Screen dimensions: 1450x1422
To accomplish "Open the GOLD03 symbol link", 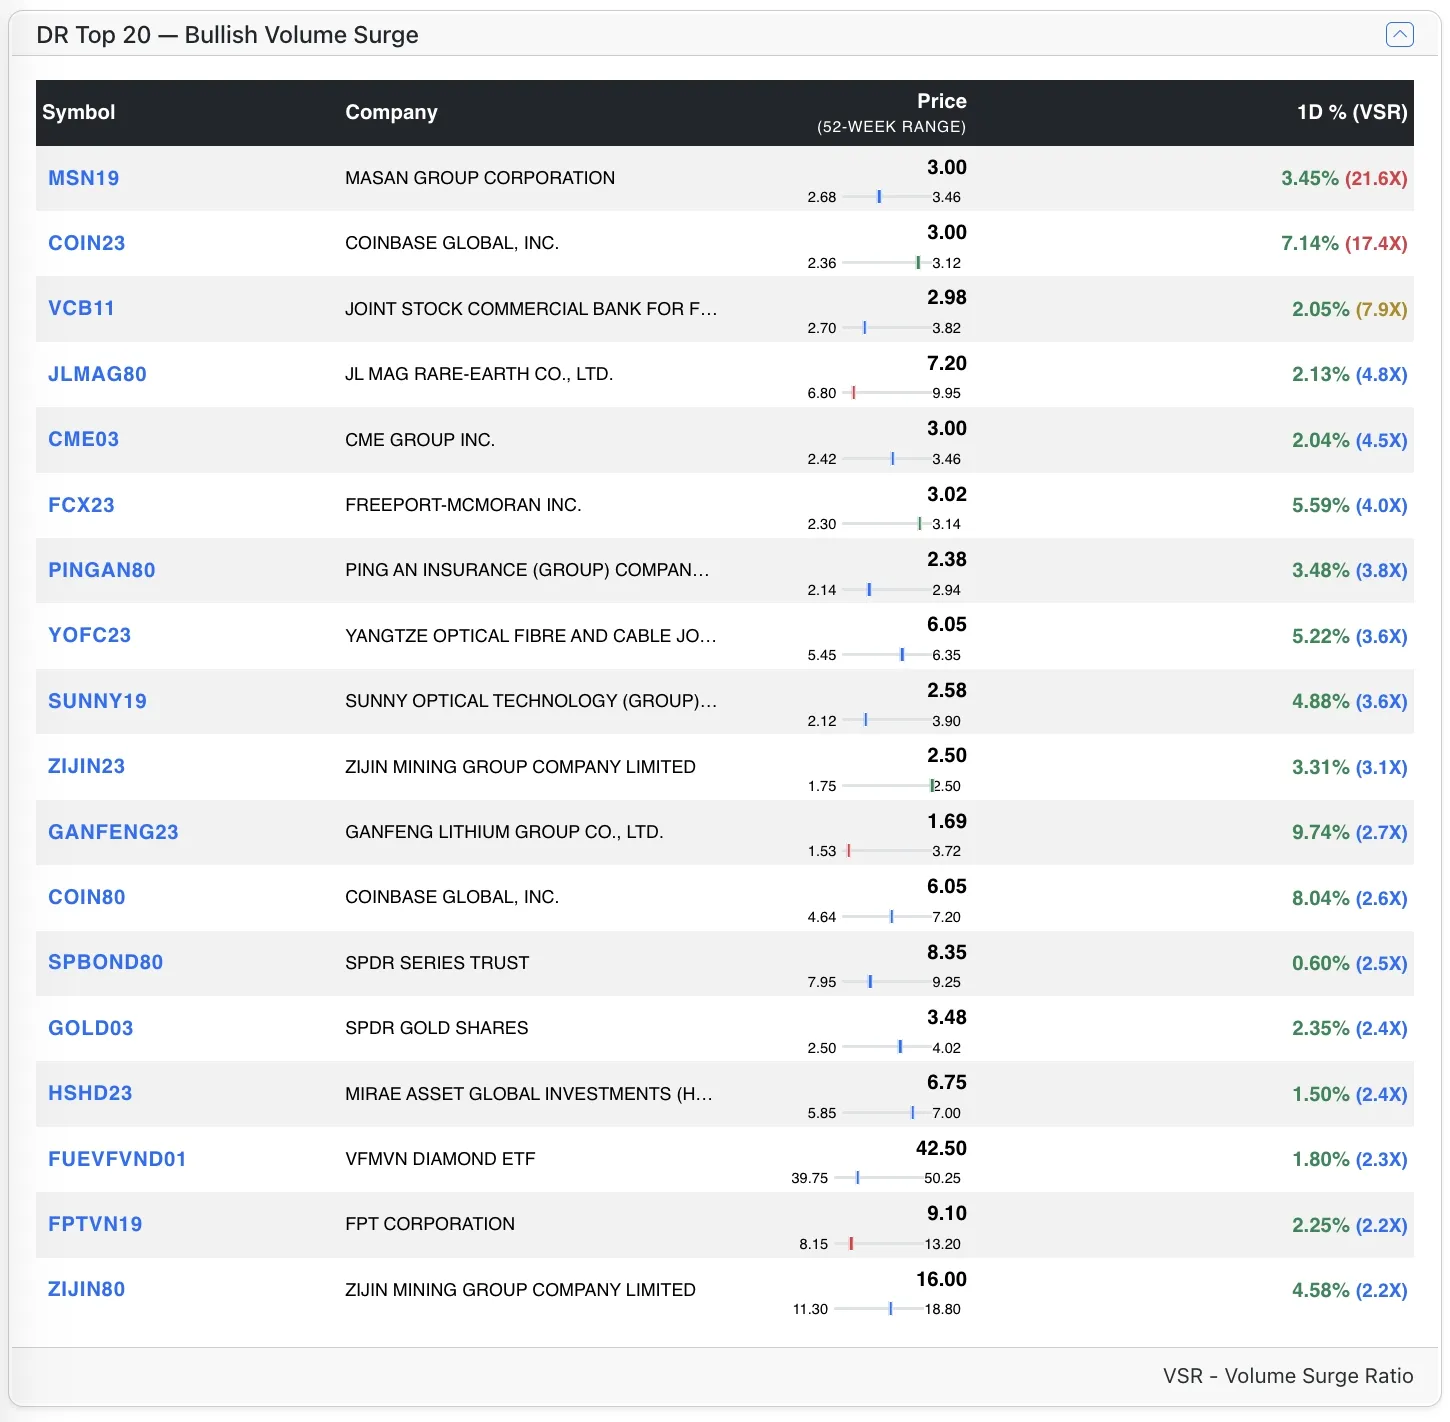I will pos(91,1028).
